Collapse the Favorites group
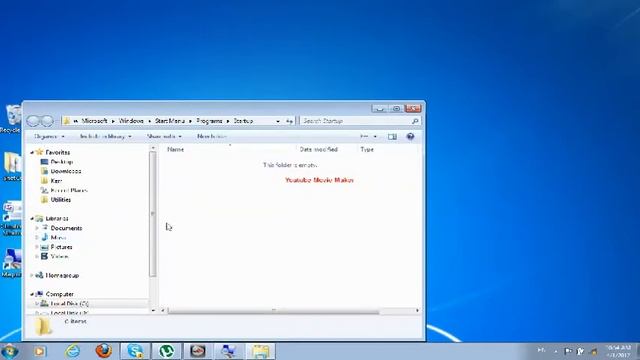The width and height of the screenshot is (640, 360). [x=32, y=152]
